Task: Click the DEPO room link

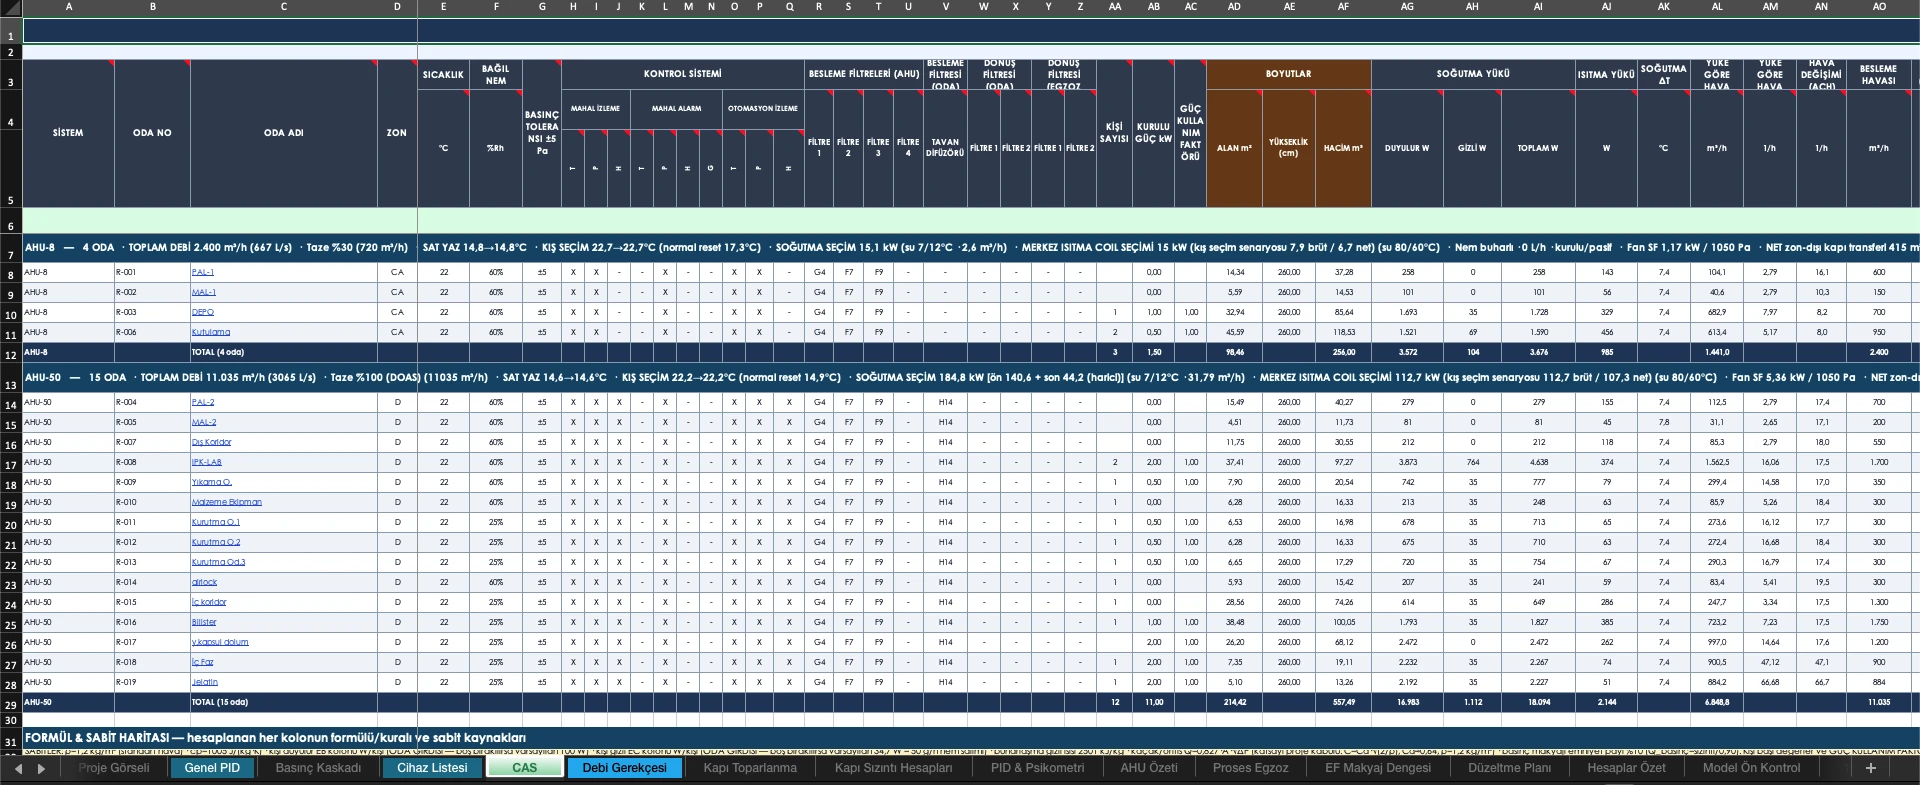Action: click(x=203, y=312)
